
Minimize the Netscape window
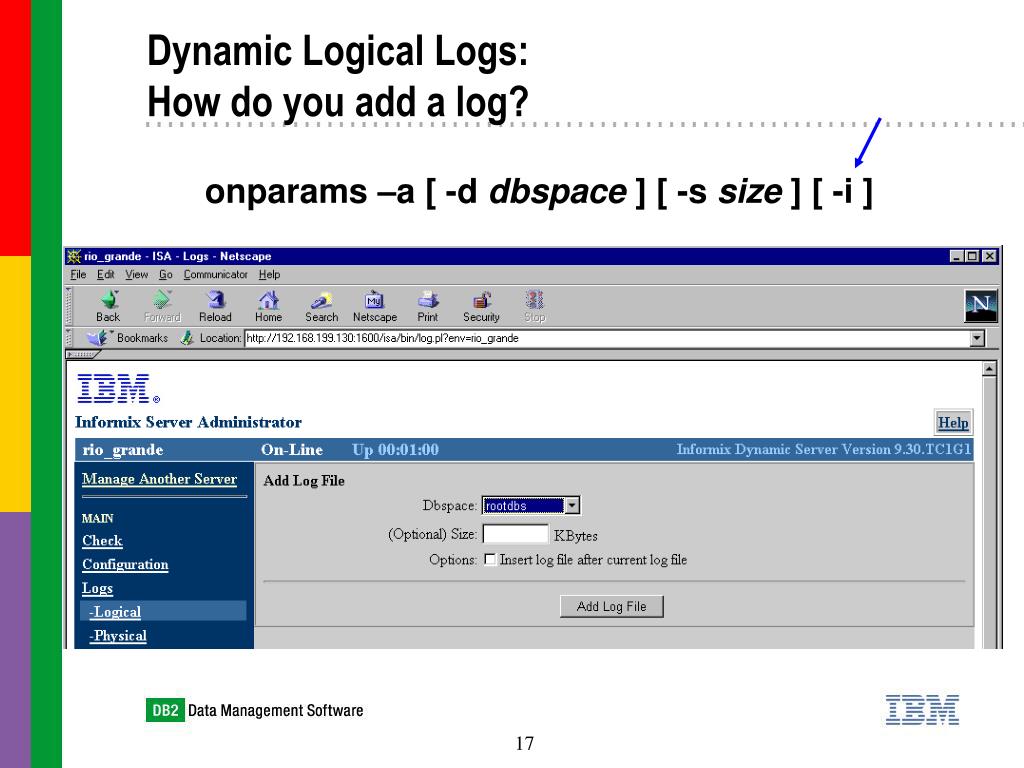(x=956, y=256)
